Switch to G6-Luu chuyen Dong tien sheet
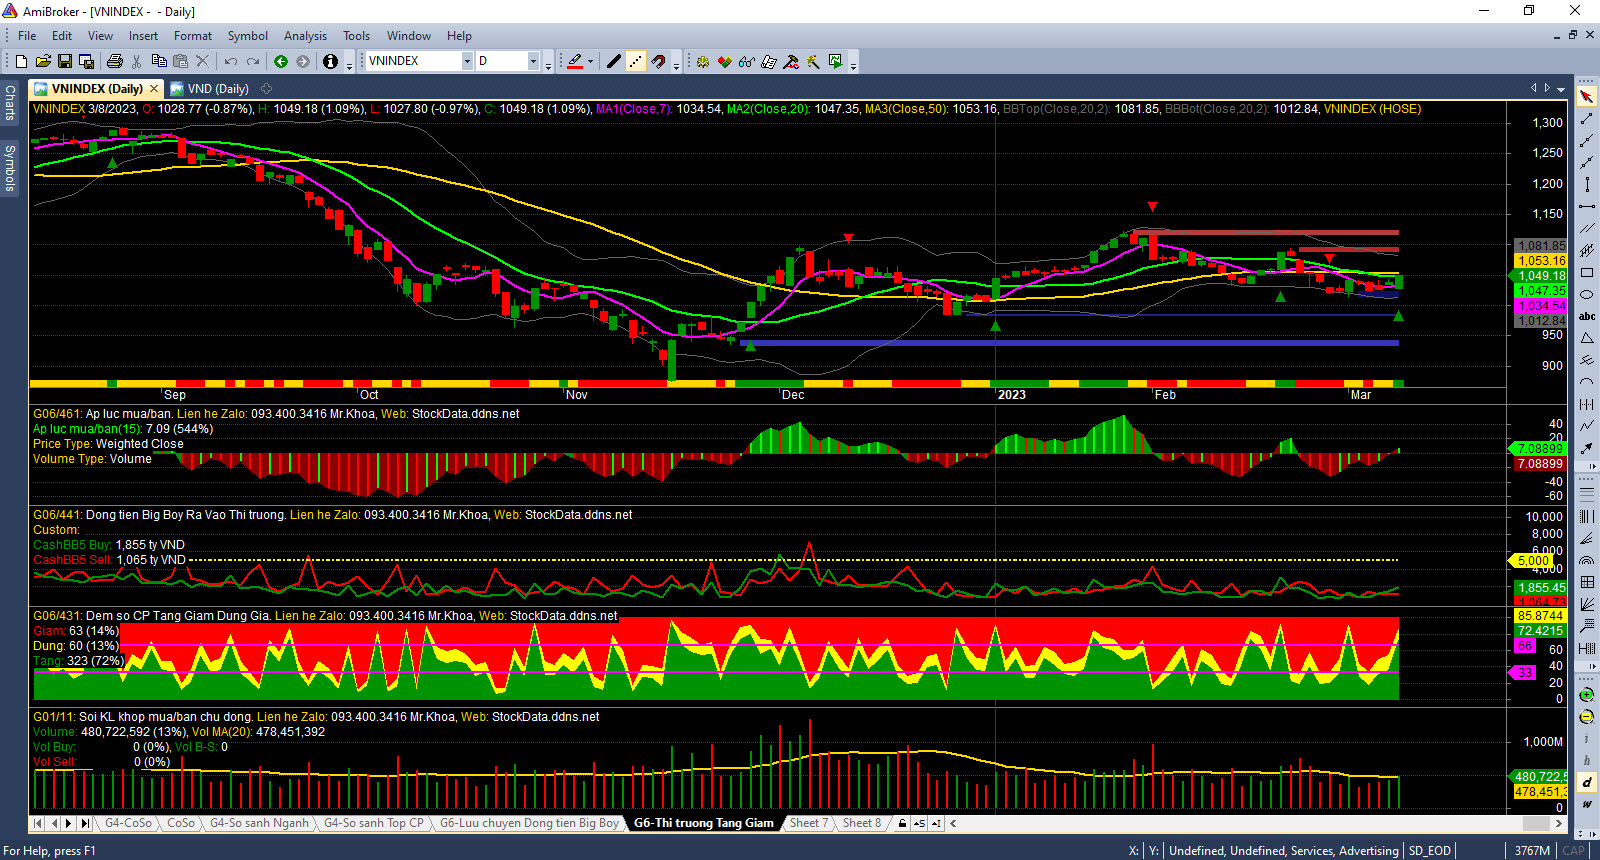This screenshot has width=1600, height=860. click(529, 823)
